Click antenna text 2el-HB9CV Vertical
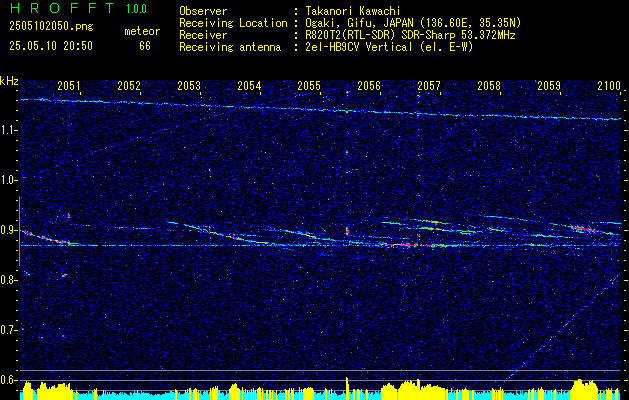 click(x=358, y=47)
